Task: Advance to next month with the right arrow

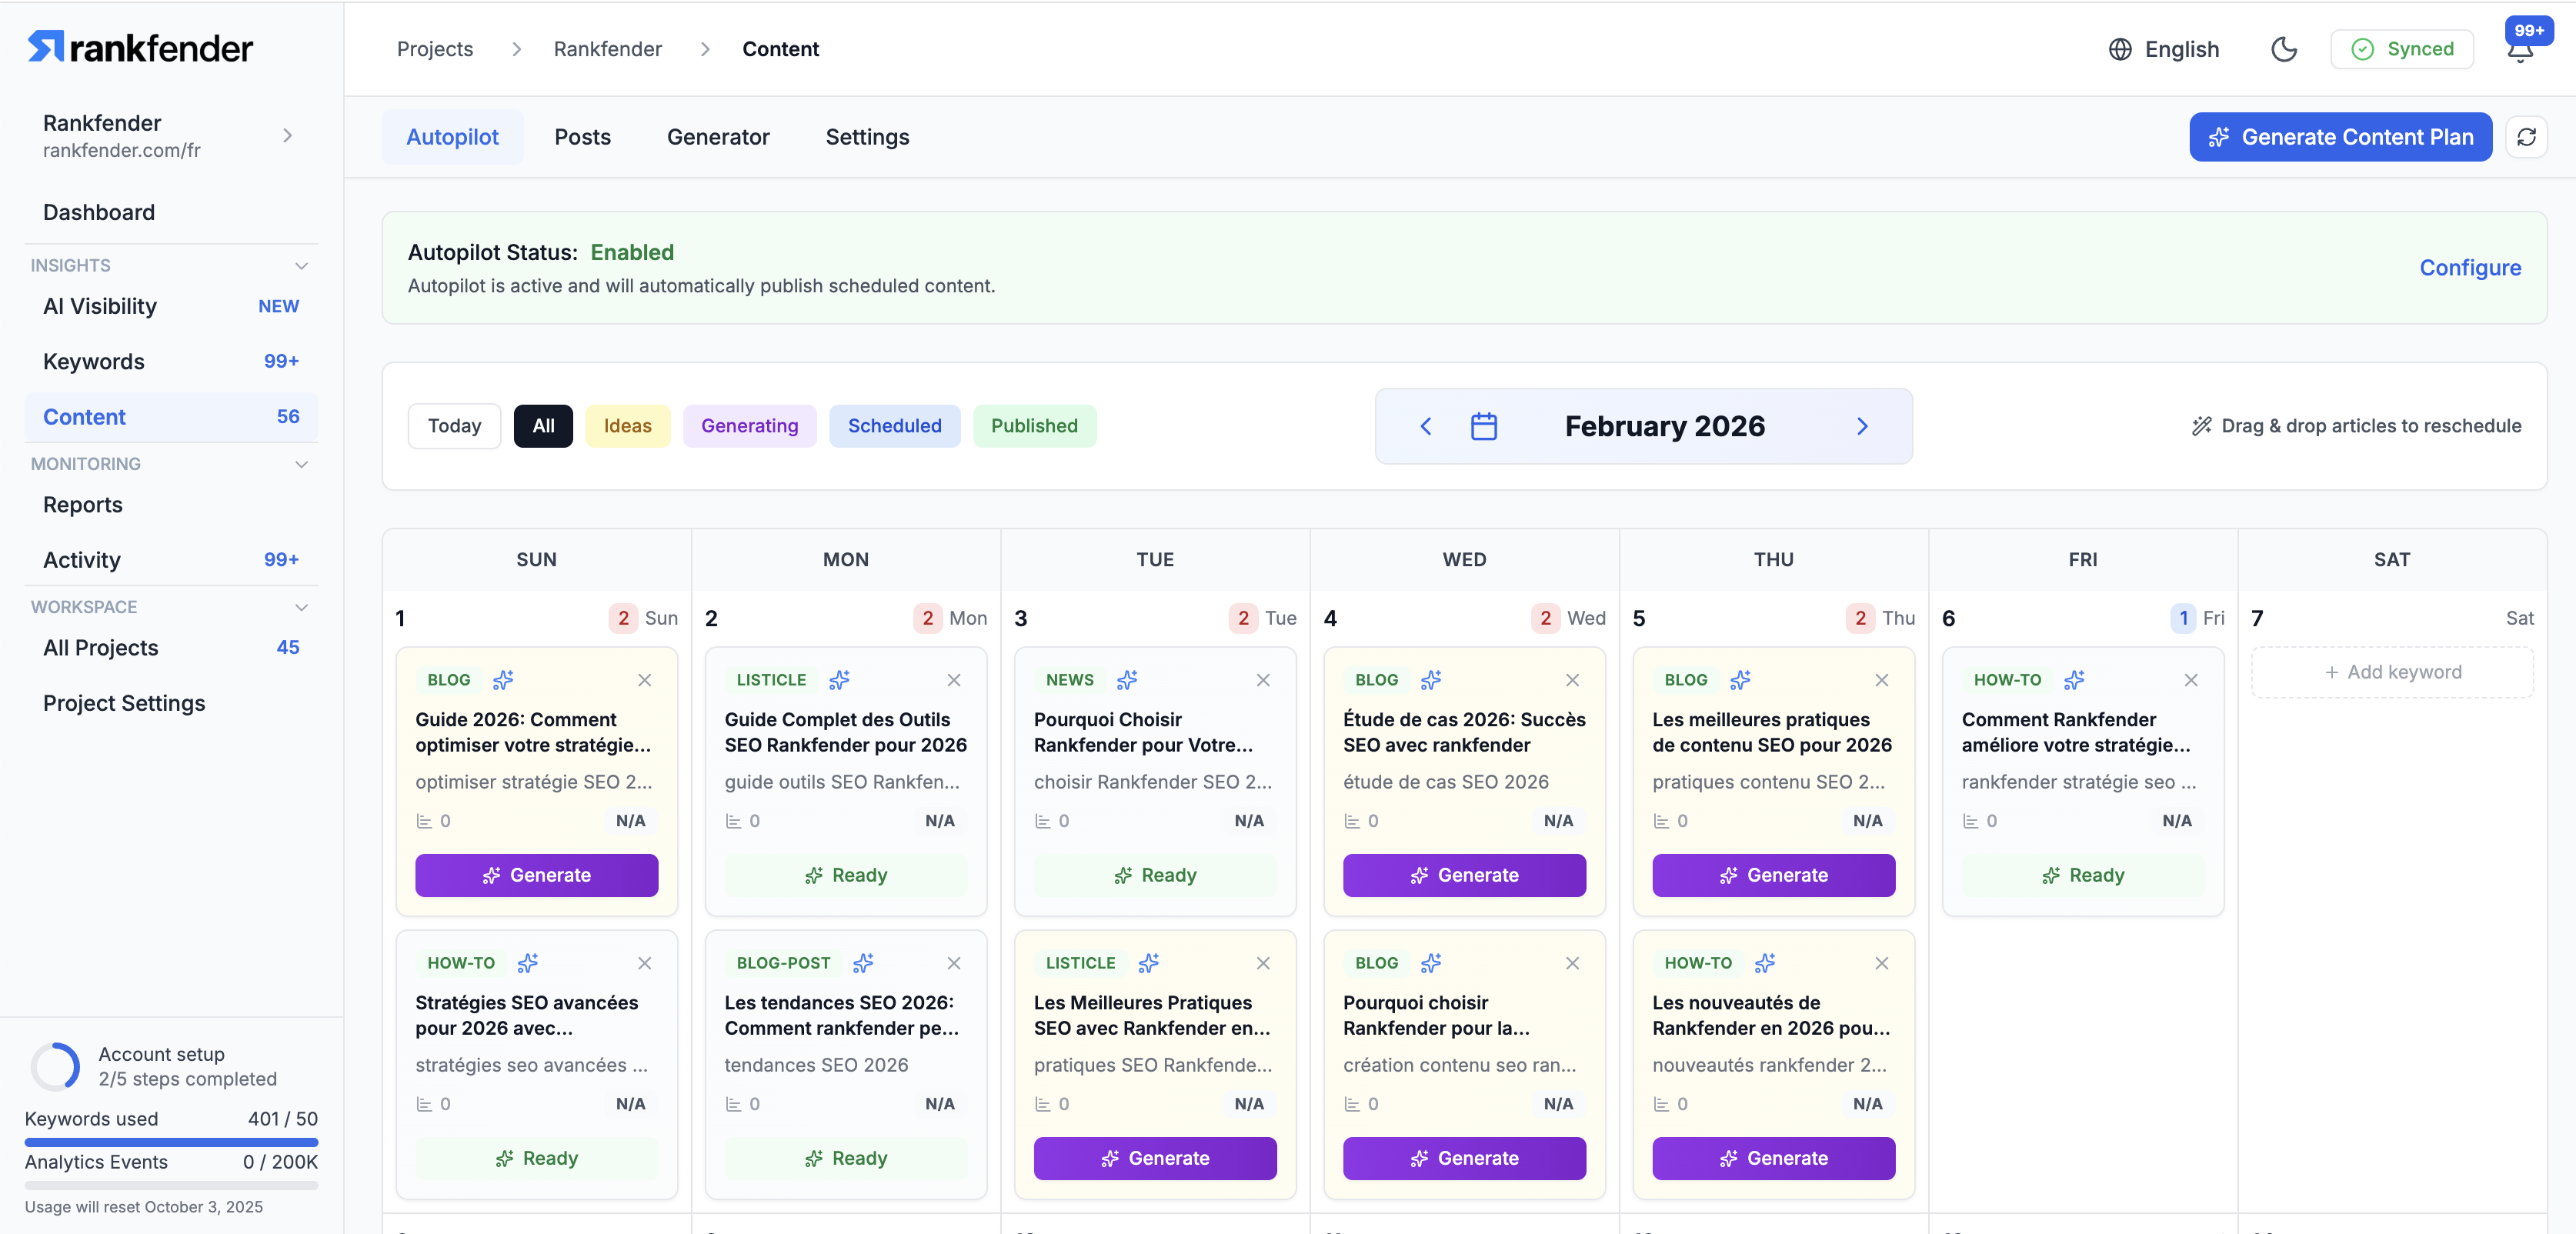Action: [x=1862, y=426]
